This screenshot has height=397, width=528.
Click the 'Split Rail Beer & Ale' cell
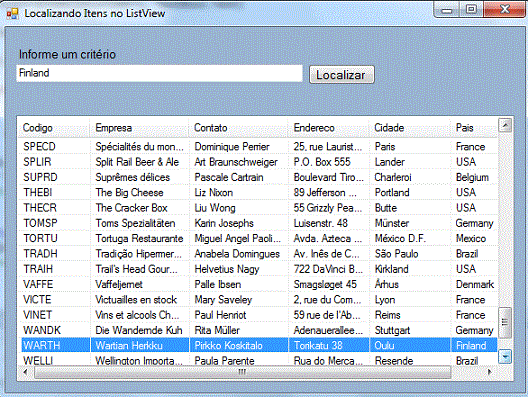[x=137, y=162]
